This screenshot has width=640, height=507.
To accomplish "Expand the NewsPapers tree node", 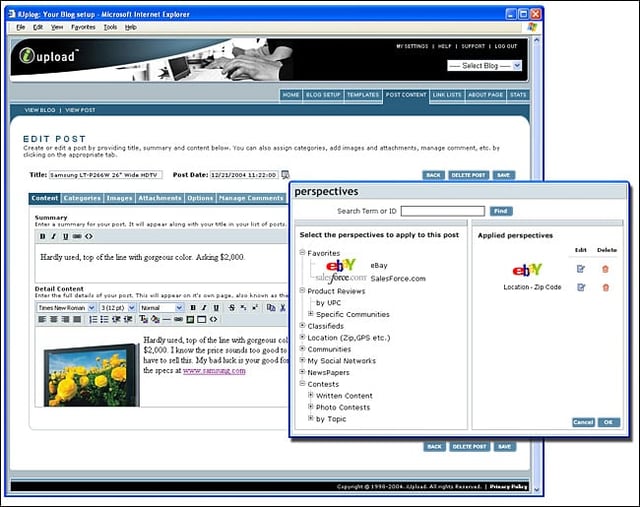I will point(302,372).
